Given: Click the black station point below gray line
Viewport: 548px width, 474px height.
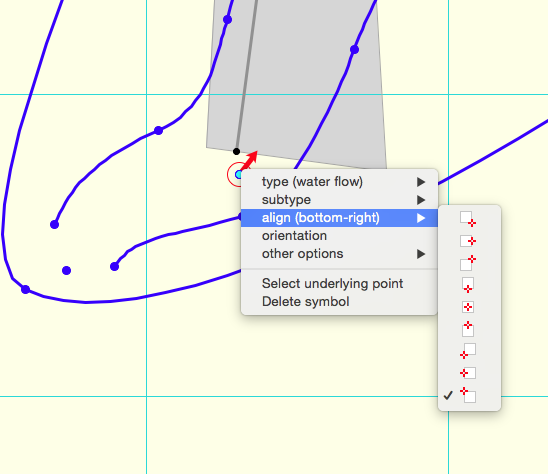Looking at the screenshot, I should pos(236,151).
